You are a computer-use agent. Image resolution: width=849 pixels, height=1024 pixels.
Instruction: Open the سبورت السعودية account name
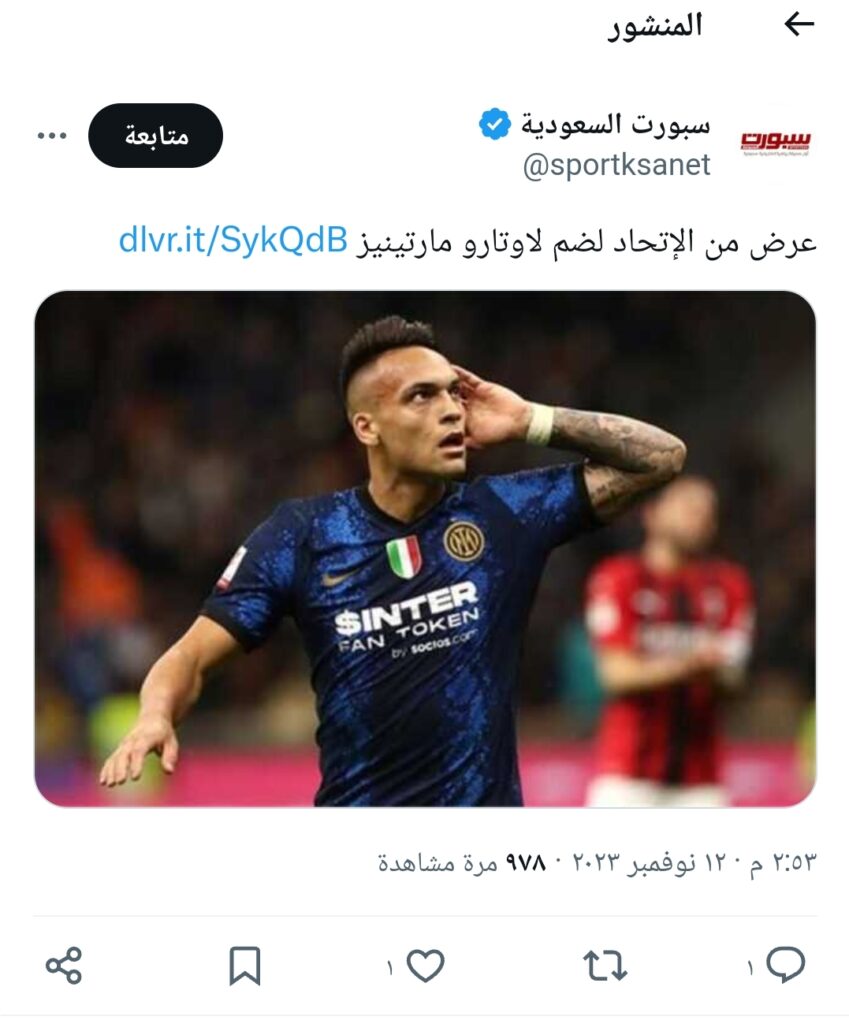(615, 123)
